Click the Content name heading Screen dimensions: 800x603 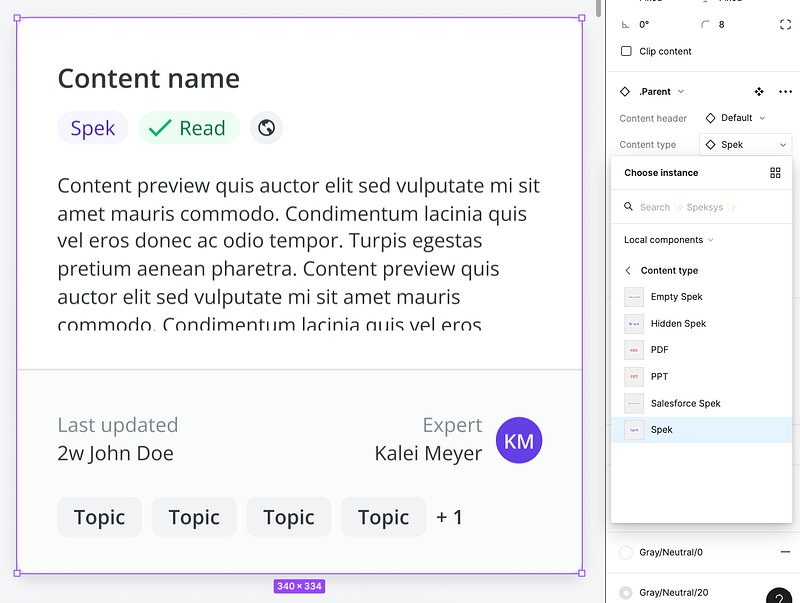click(148, 79)
